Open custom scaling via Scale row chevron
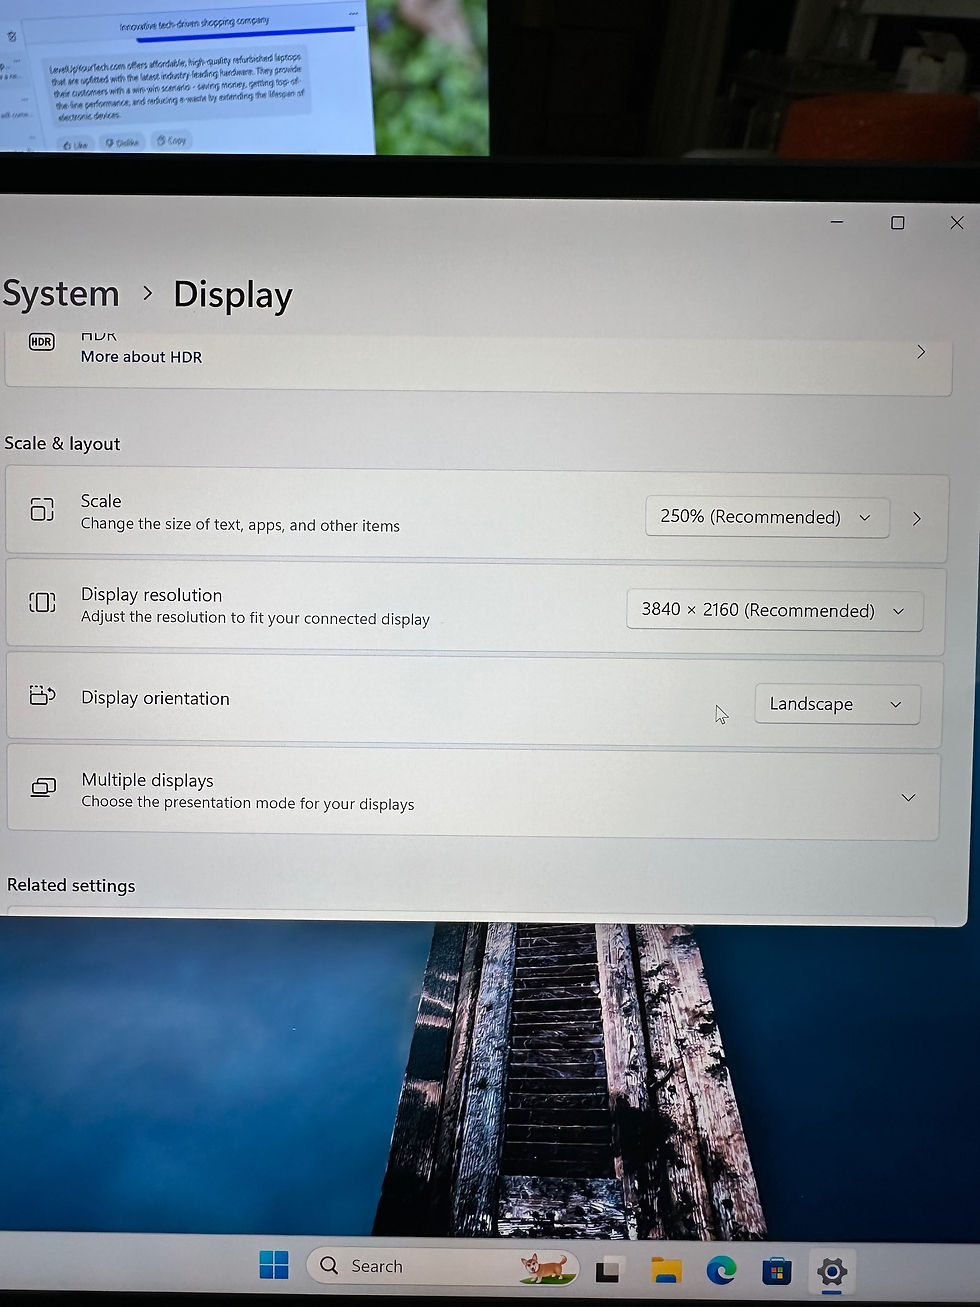980x1307 pixels. 917,519
